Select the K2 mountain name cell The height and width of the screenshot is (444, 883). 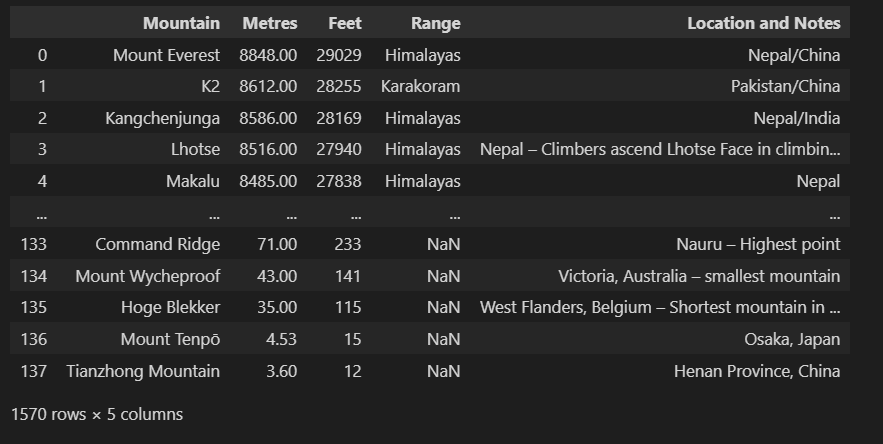(210, 87)
